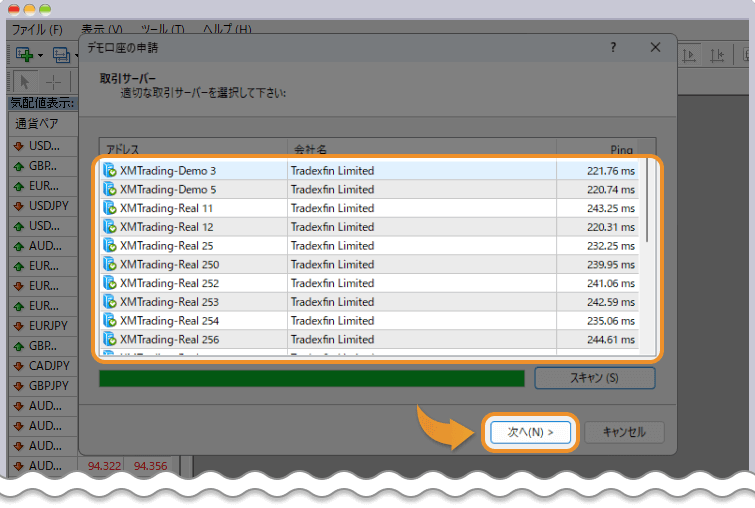This screenshot has width=755, height=508.
Task: Click the down arrow icon beside USDJPY
Action: point(19,206)
